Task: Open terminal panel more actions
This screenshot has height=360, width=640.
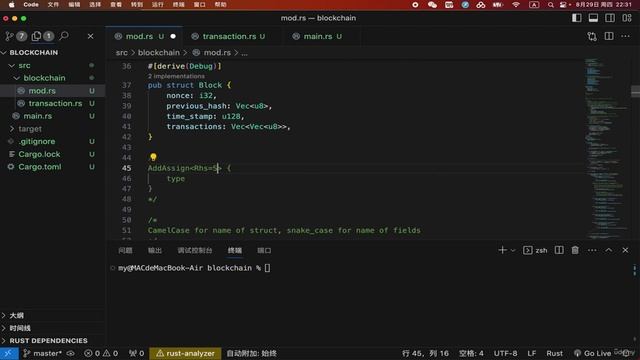Action: point(592,250)
